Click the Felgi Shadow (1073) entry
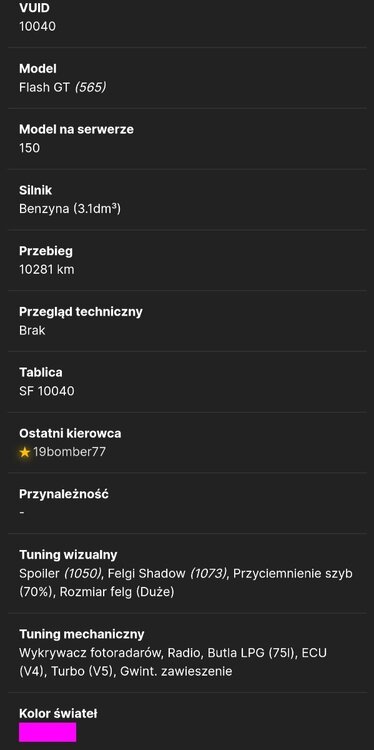The width and height of the screenshot is (374, 750). pos(167,573)
